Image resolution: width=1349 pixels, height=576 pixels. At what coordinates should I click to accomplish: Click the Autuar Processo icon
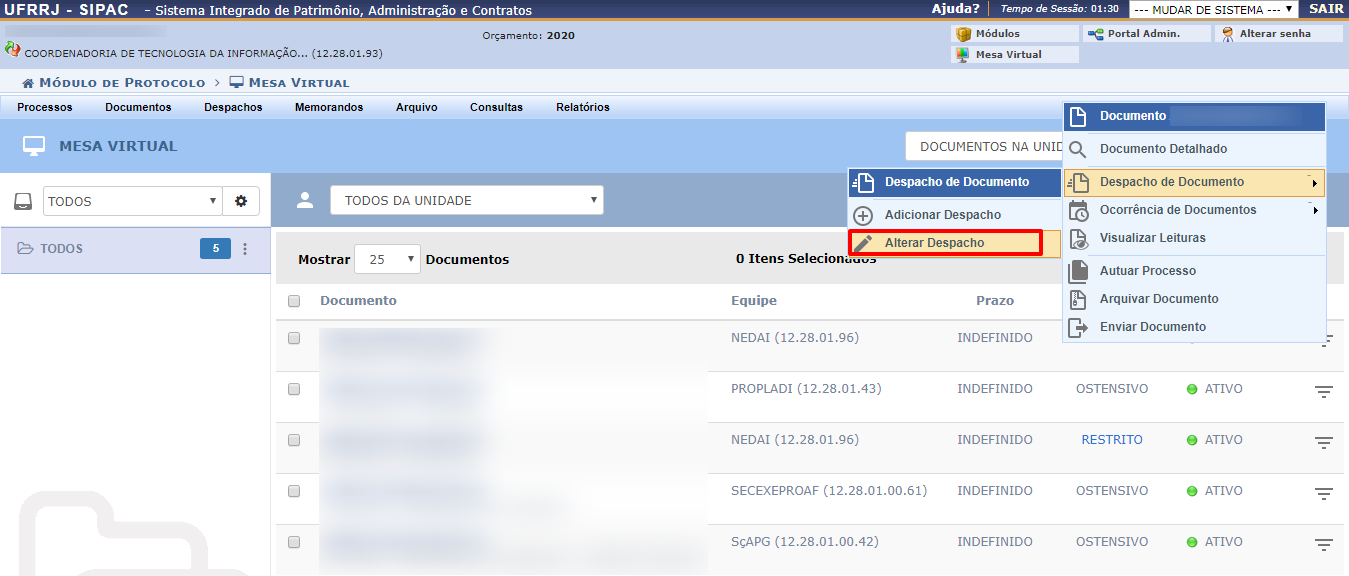pyautogui.click(x=1078, y=271)
